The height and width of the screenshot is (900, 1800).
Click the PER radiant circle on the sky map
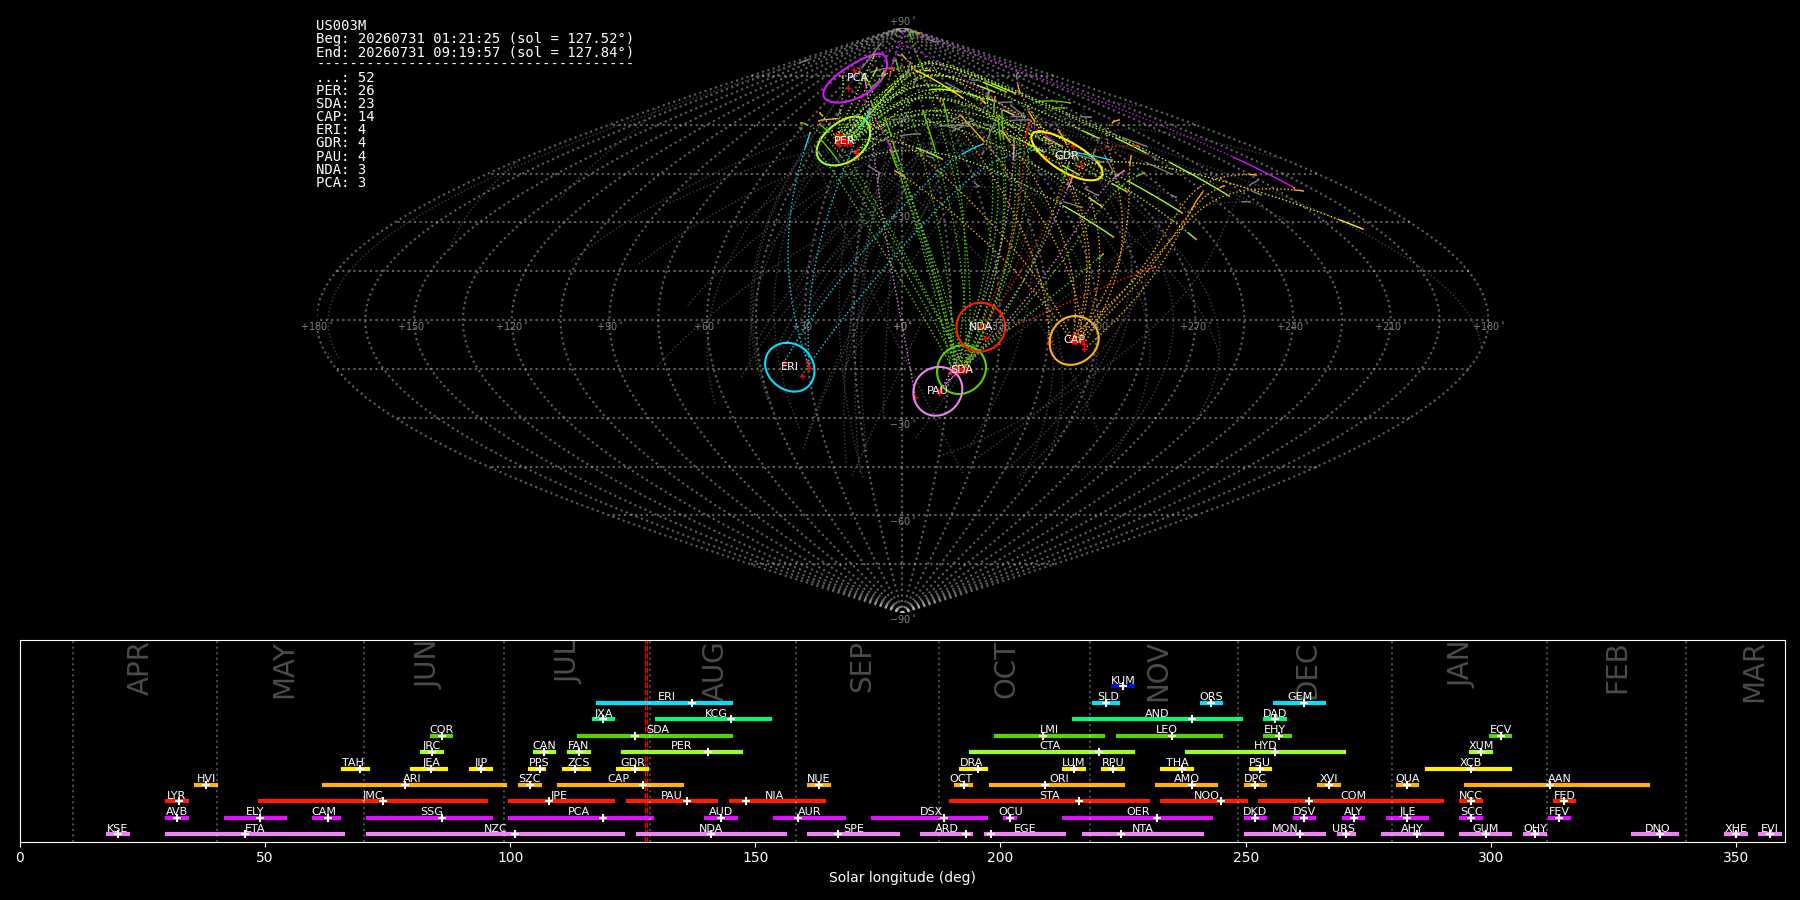pyautogui.click(x=844, y=141)
